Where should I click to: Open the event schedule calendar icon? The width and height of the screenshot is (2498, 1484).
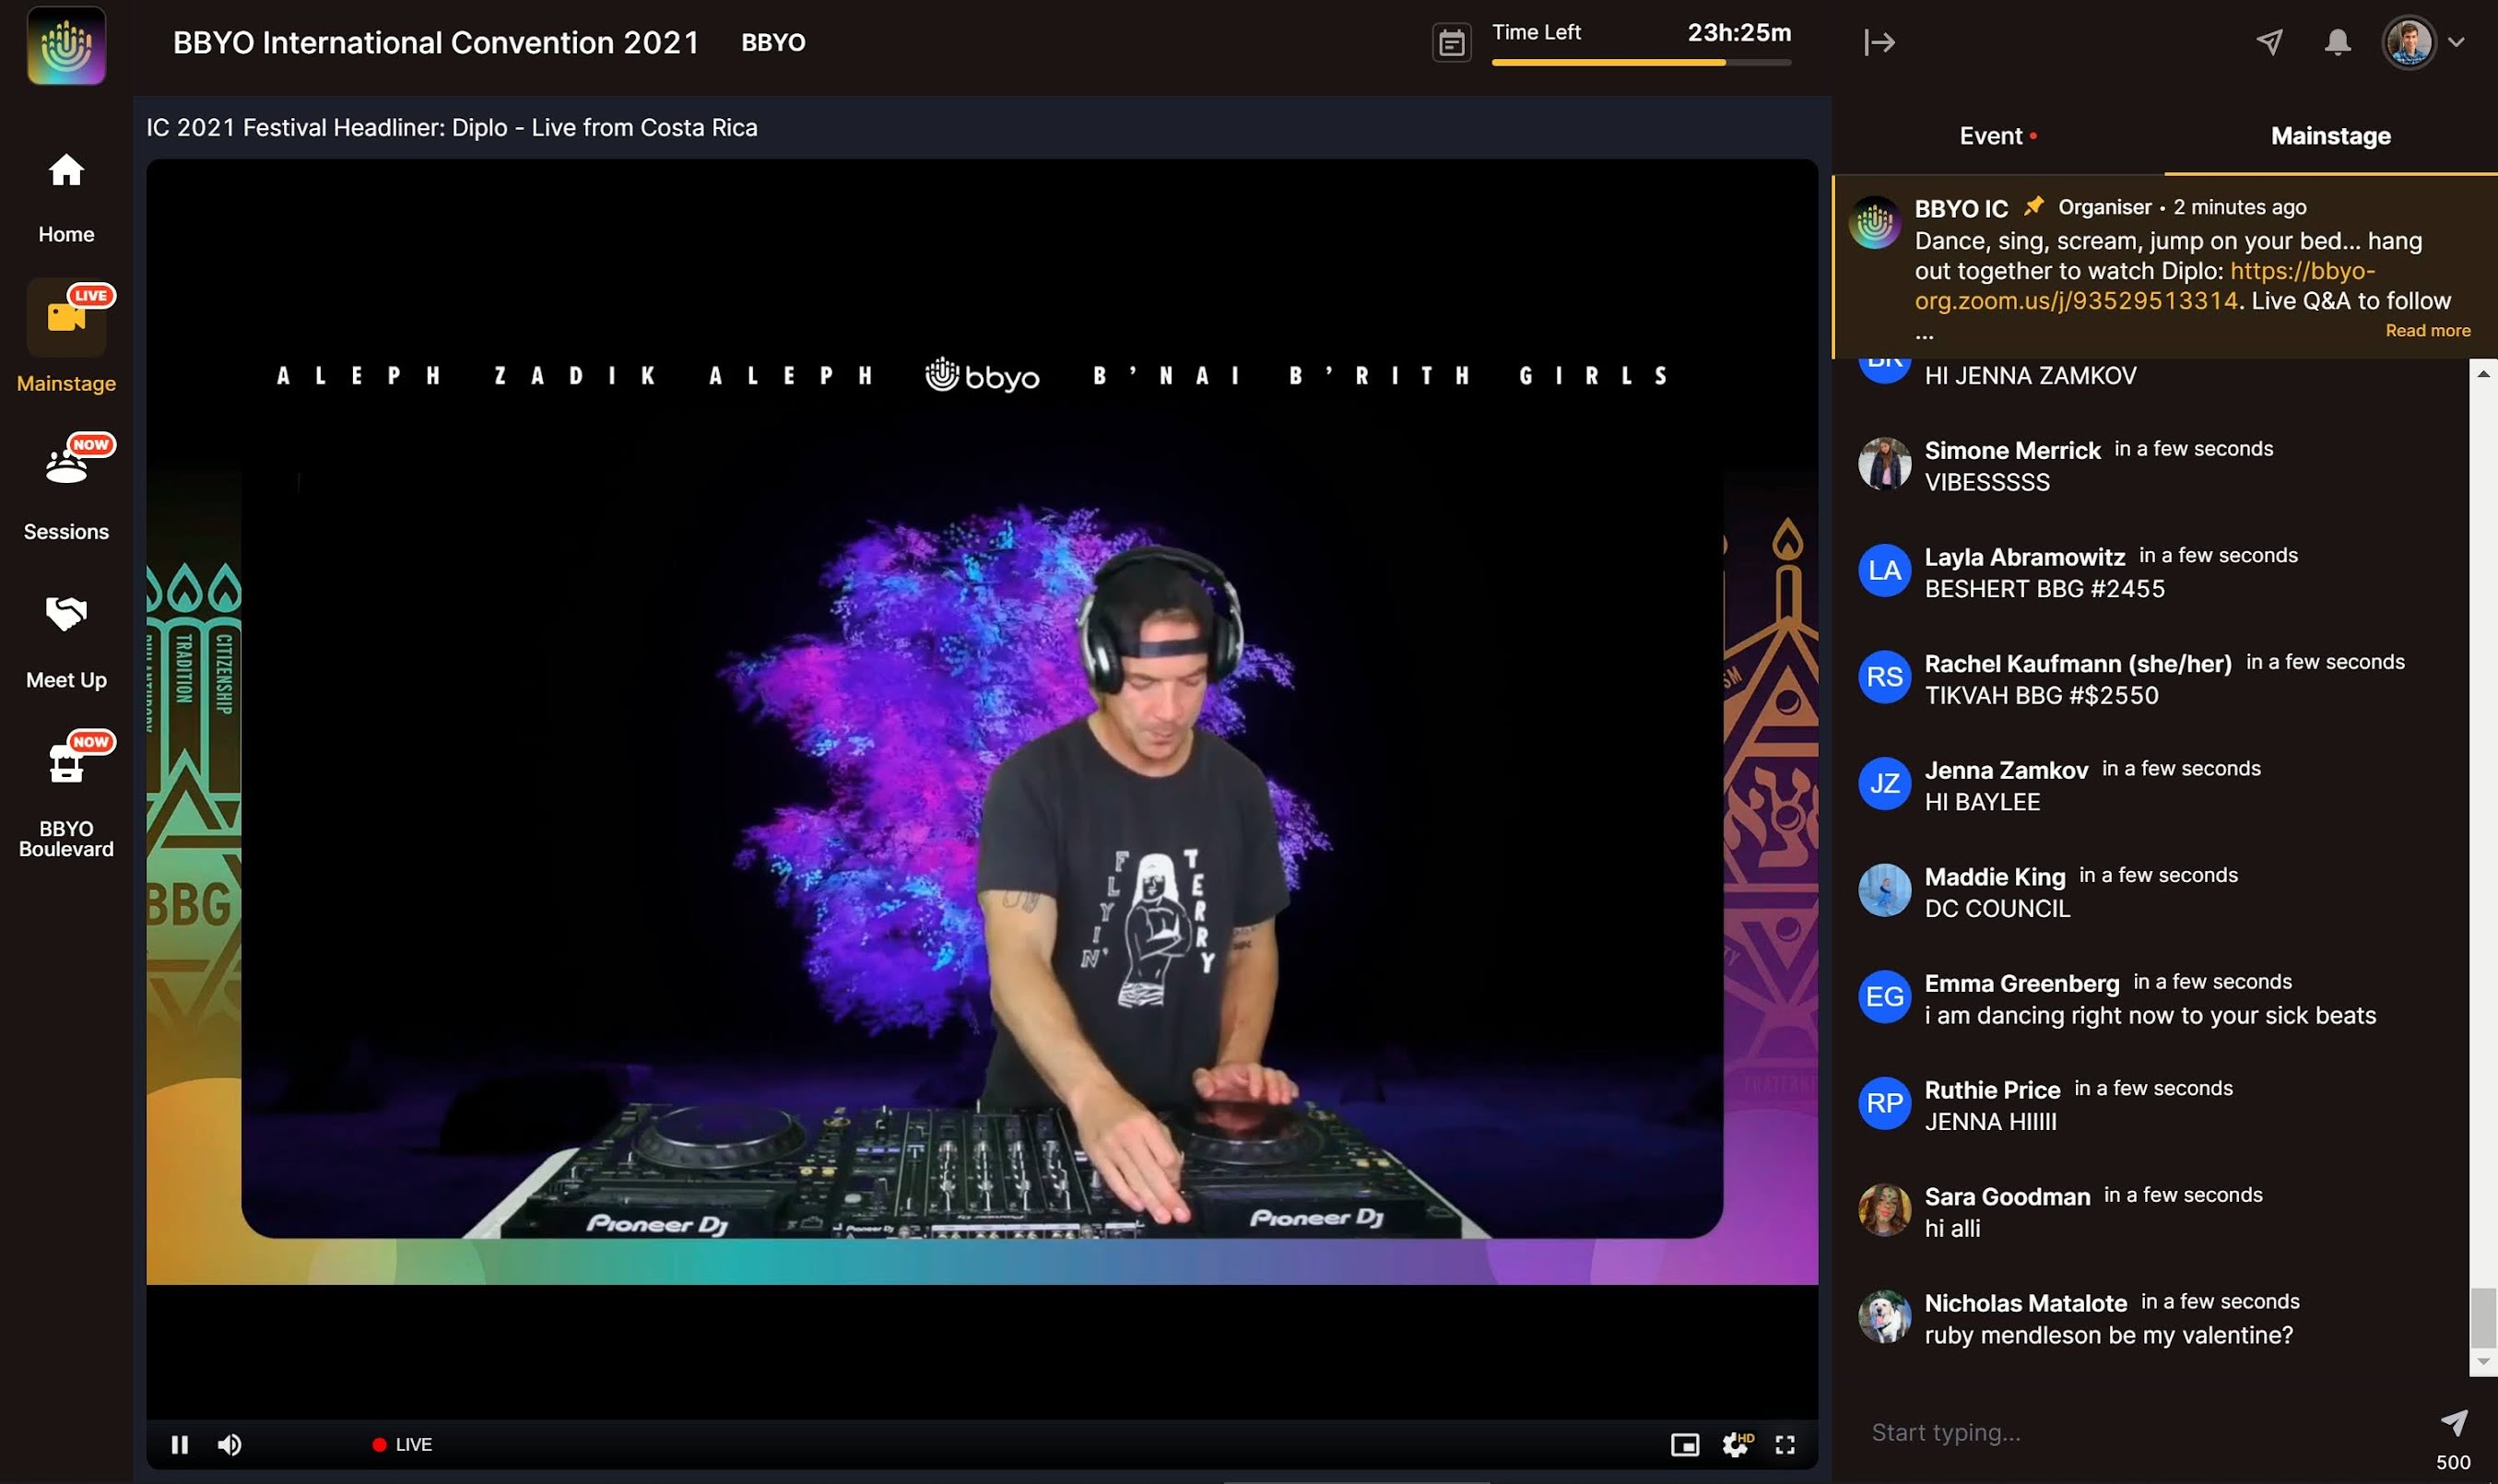pyautogui.click(x=1451, y=43)
